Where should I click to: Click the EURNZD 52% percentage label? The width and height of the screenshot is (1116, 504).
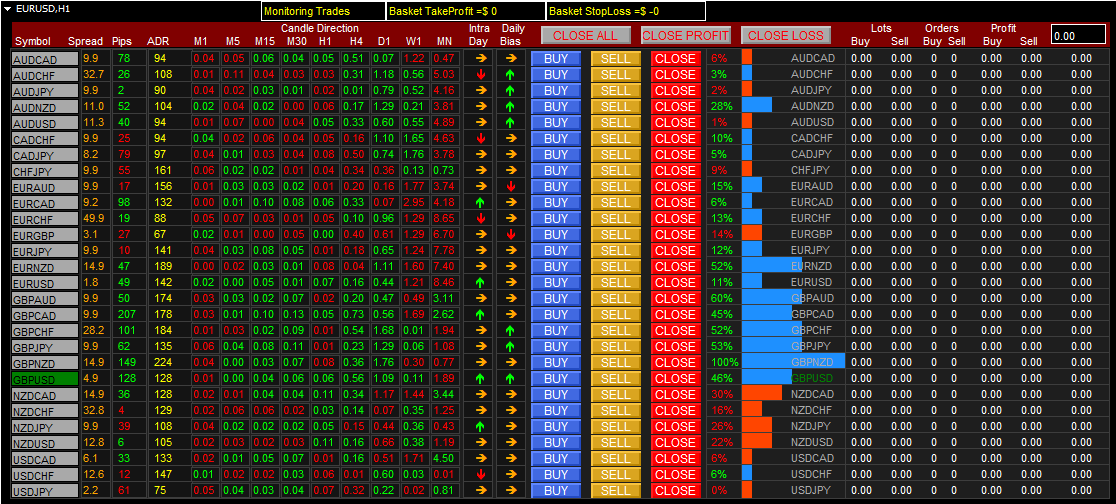[x=721, y=266]
